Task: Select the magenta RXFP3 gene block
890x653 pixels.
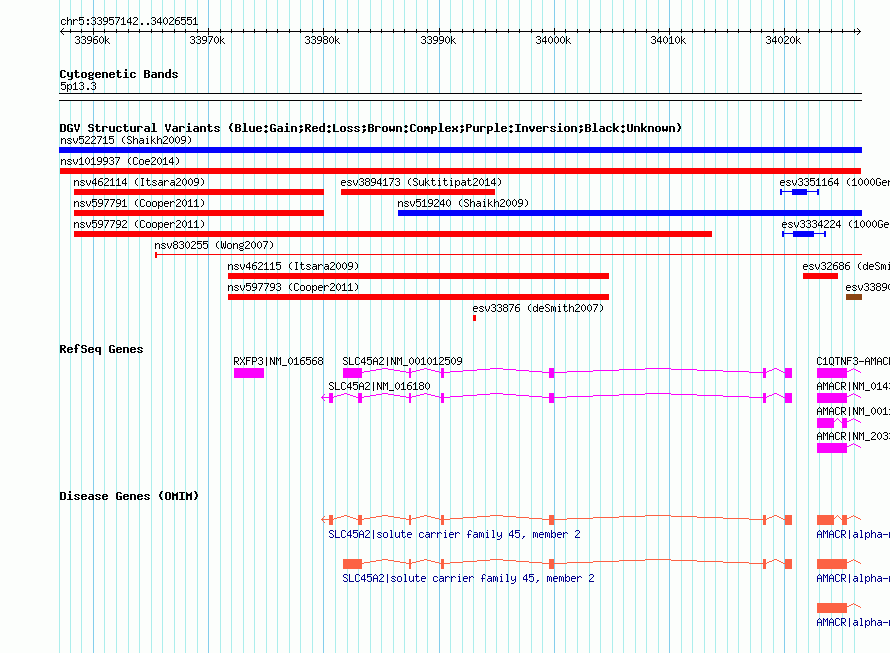Action: 249,373
